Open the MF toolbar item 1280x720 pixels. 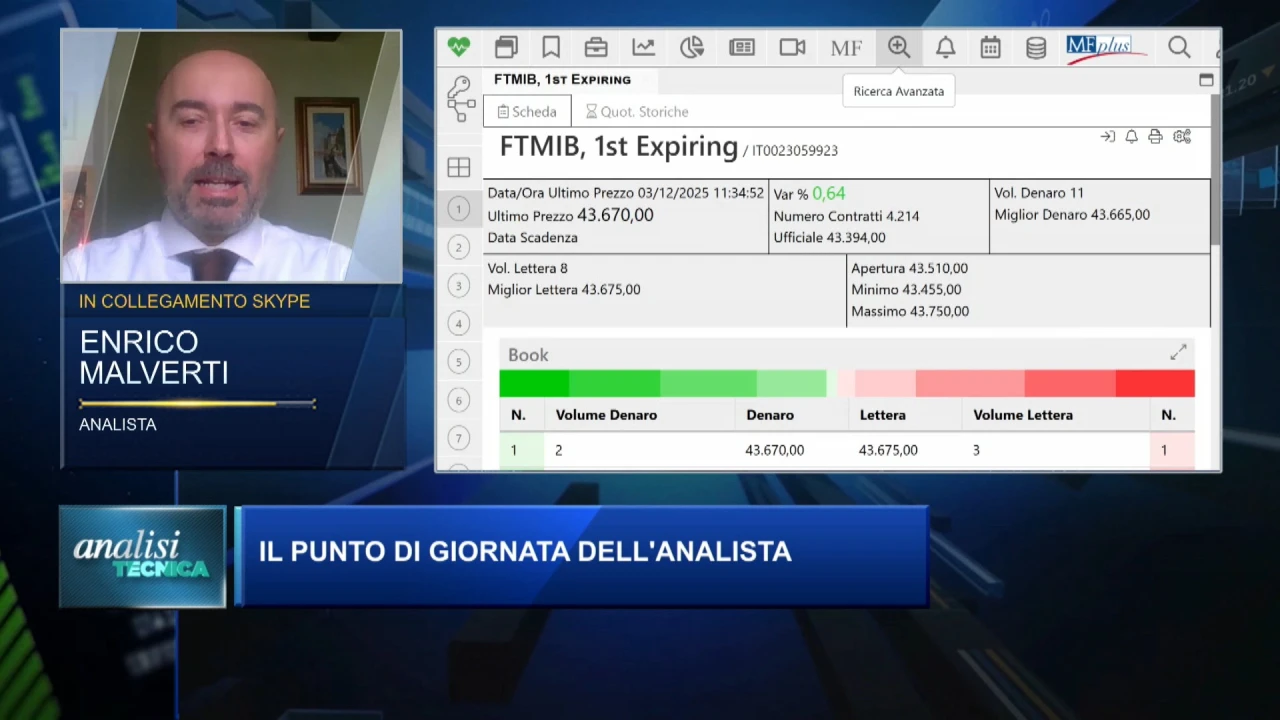(x=846, y=48)
